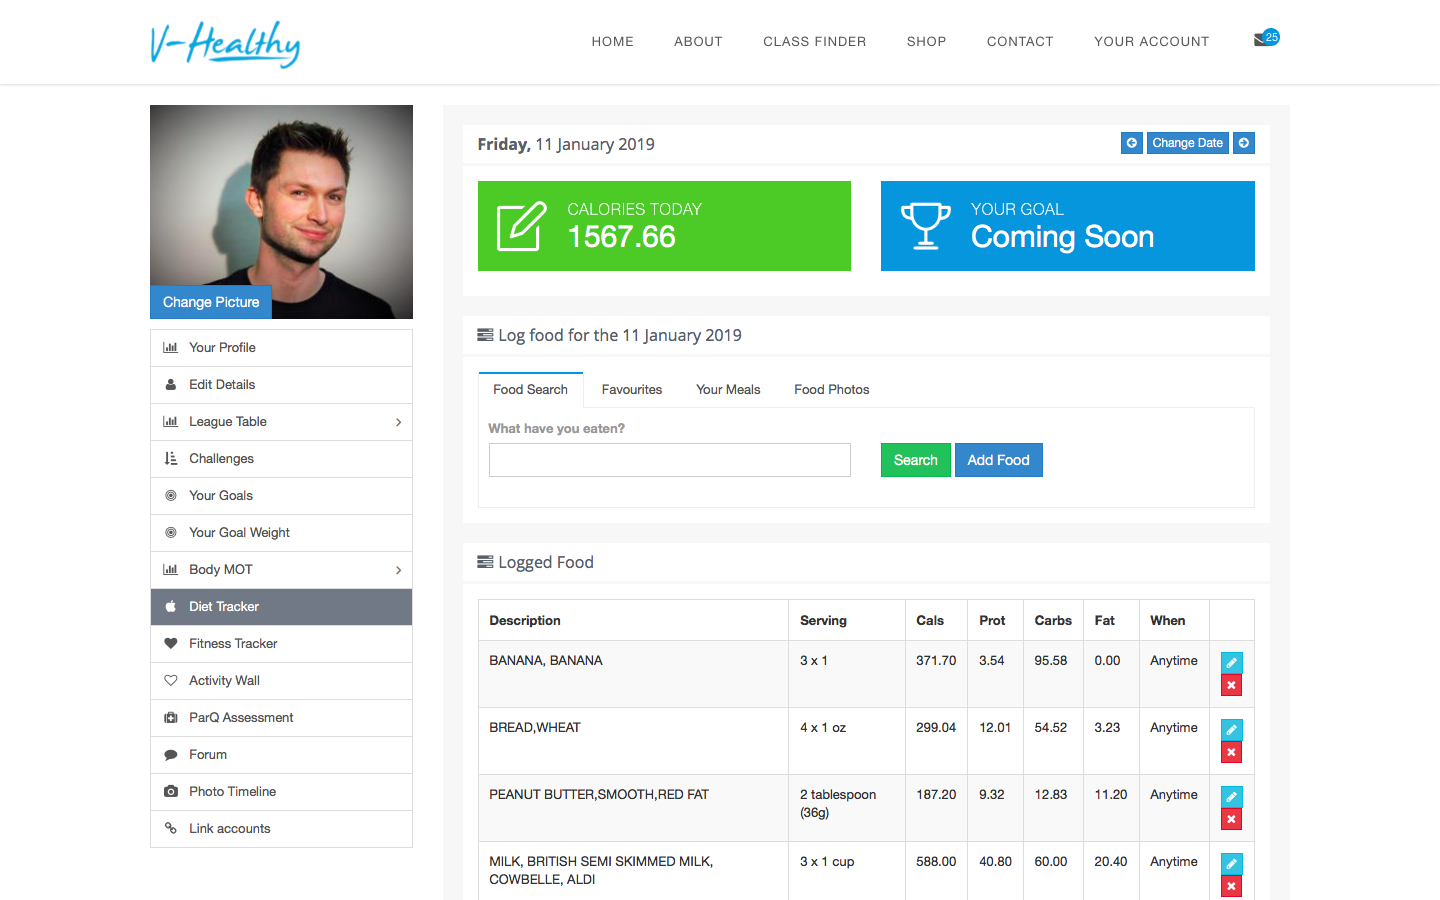
Task: Open the CONTACT nav item
Action: click(1020, 42)
